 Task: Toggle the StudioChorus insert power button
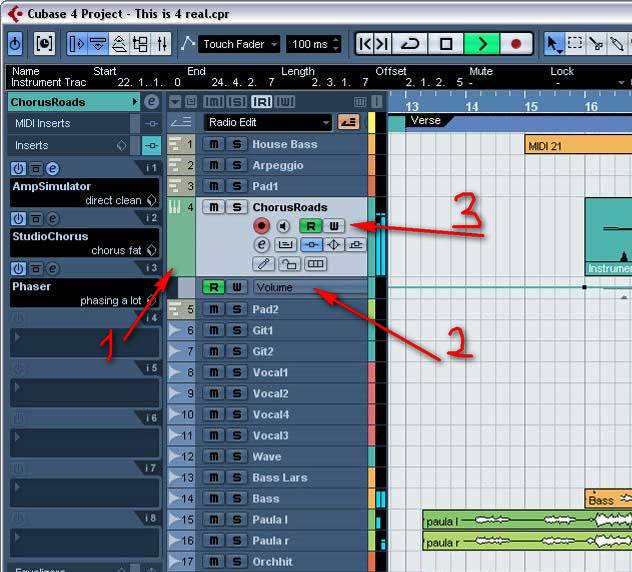17,218
